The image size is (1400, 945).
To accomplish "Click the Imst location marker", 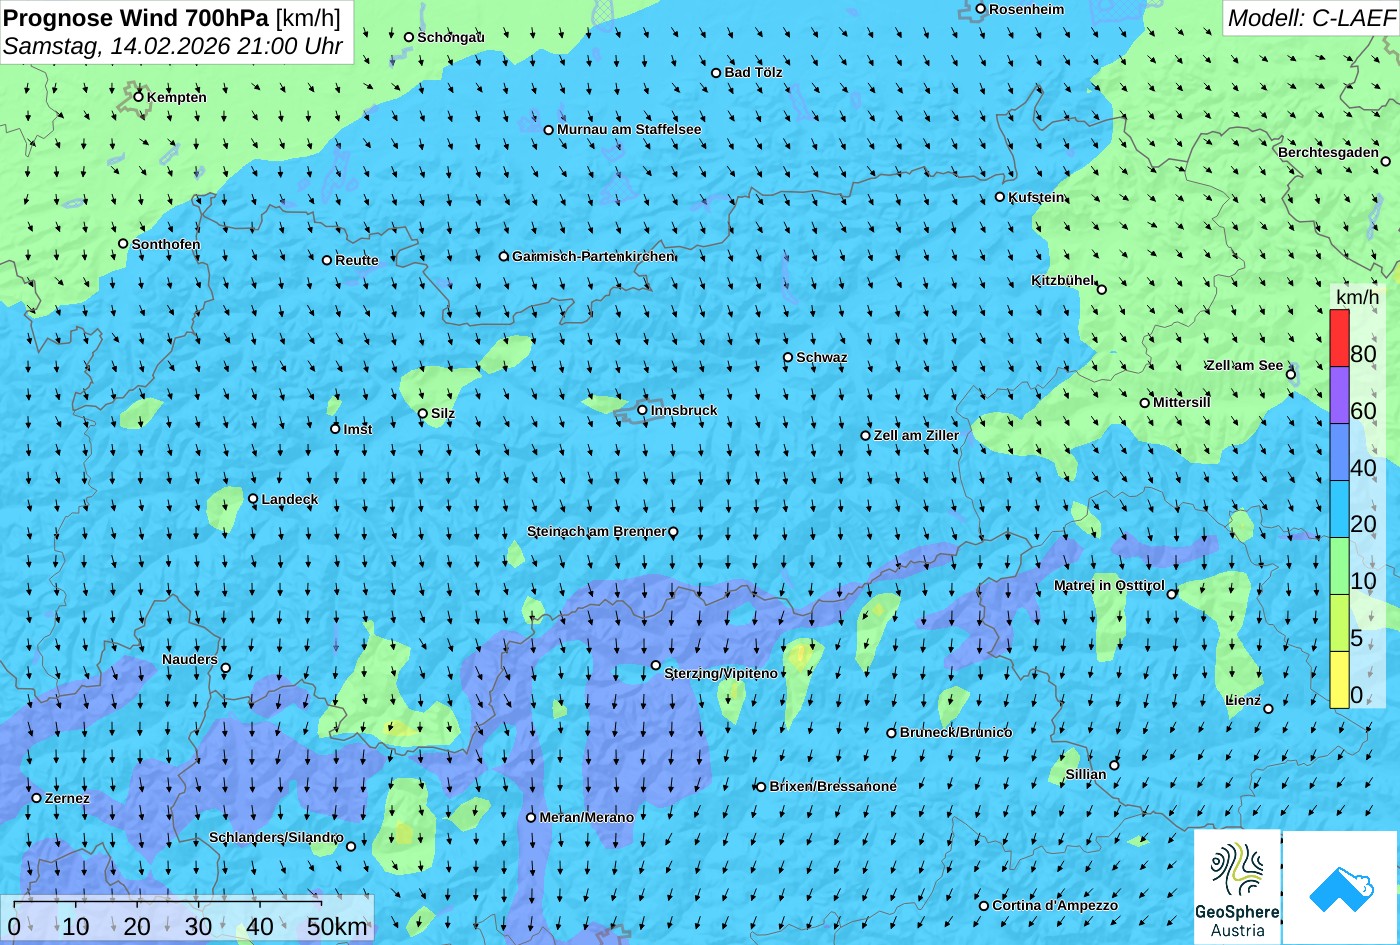I will point(335,429).
